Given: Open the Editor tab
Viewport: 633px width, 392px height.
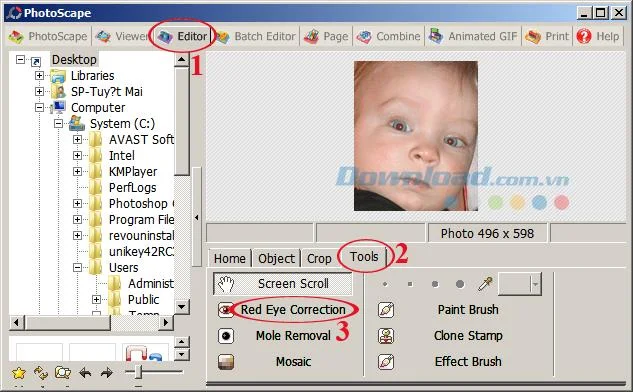Looking at the screenshot, I should click(x=182, y=36).
